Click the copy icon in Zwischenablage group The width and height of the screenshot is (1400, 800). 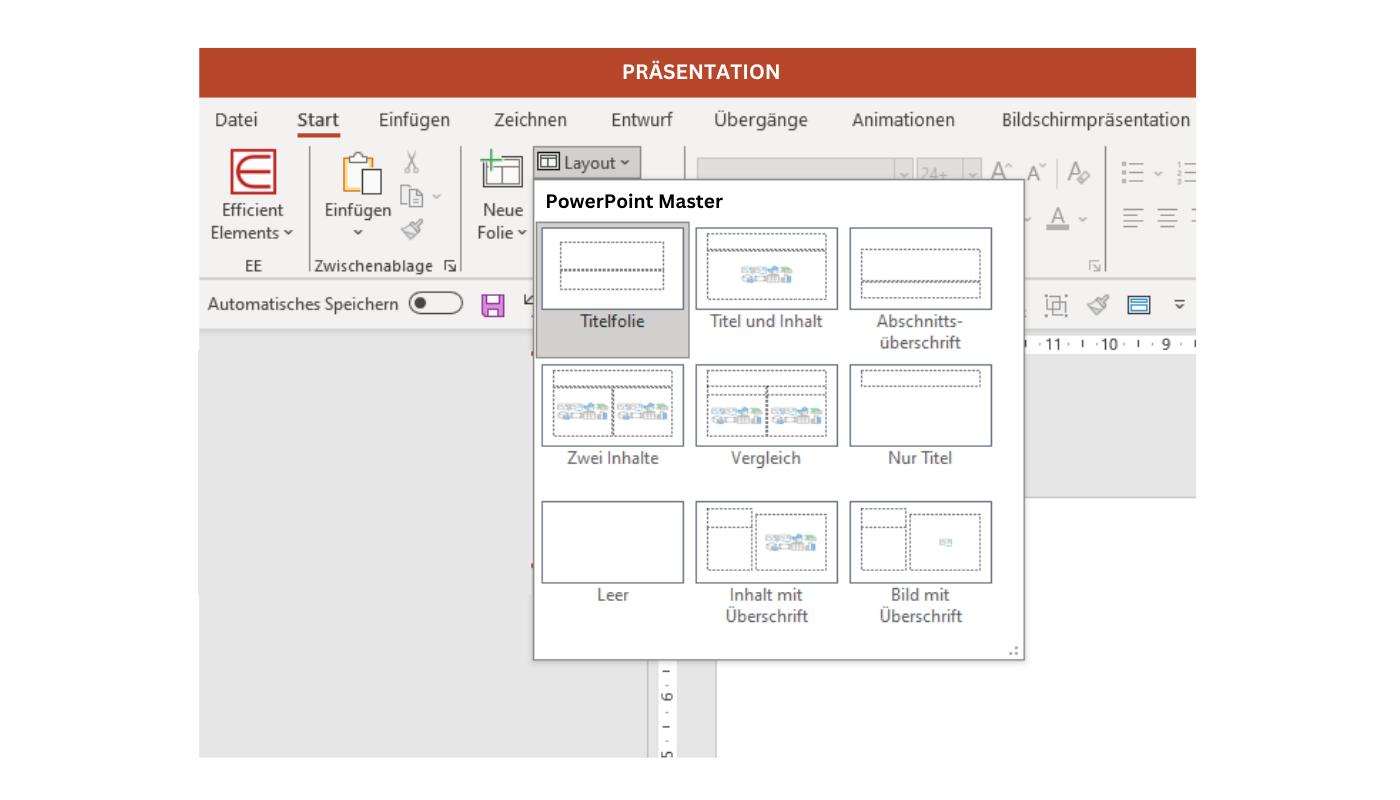tap(411, 196)
